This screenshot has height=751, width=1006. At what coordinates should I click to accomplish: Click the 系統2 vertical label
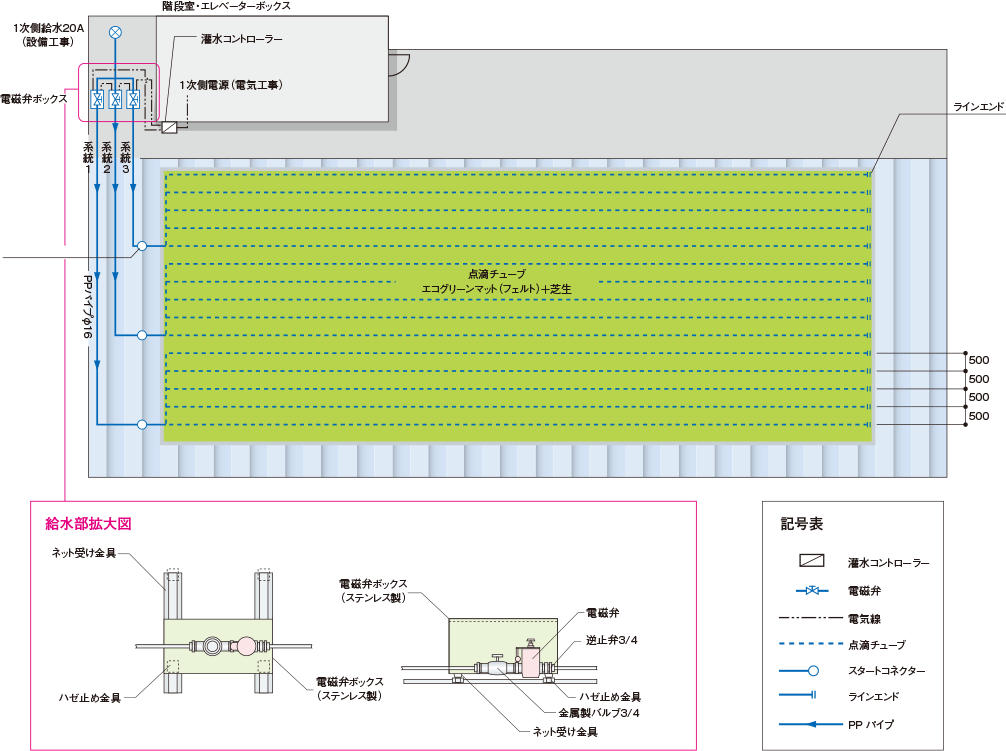[x=107, y=158]
